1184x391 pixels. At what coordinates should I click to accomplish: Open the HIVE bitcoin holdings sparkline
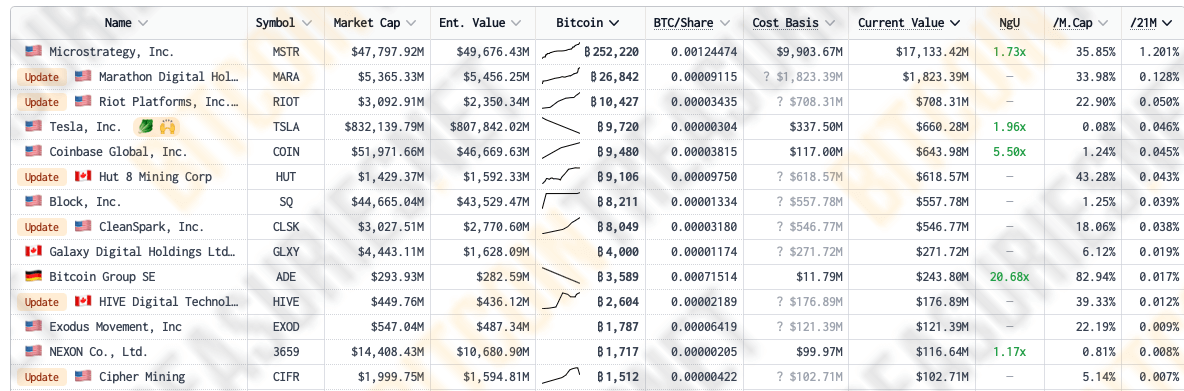[561, 300]
